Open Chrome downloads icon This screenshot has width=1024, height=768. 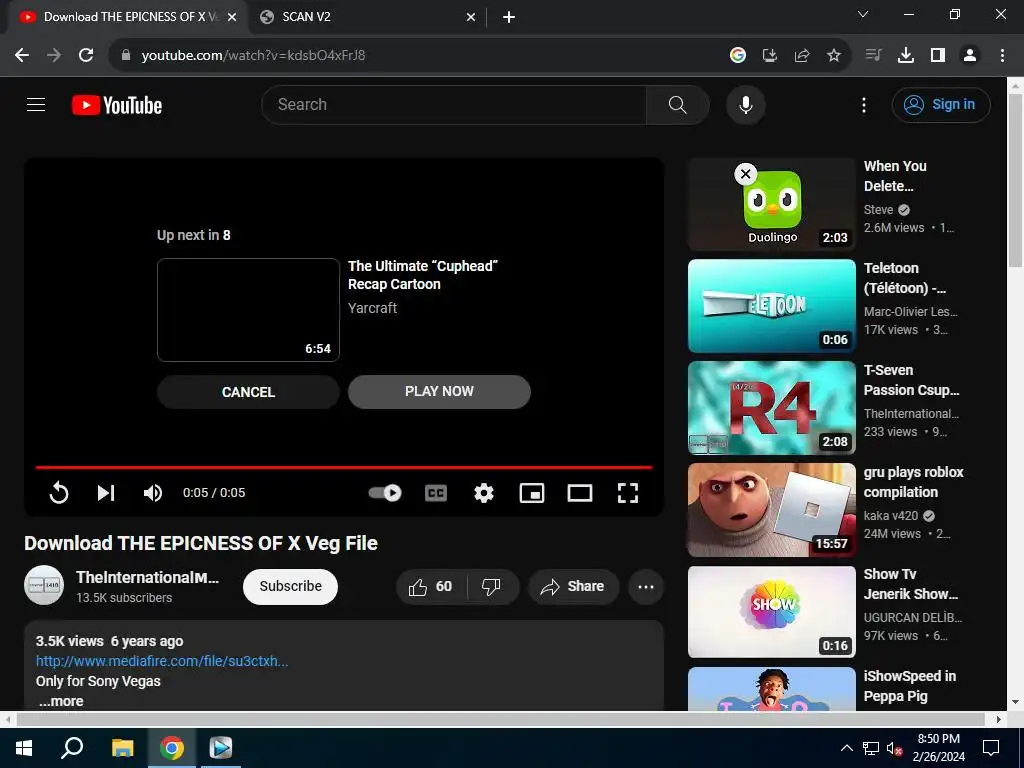click(905, 56)
